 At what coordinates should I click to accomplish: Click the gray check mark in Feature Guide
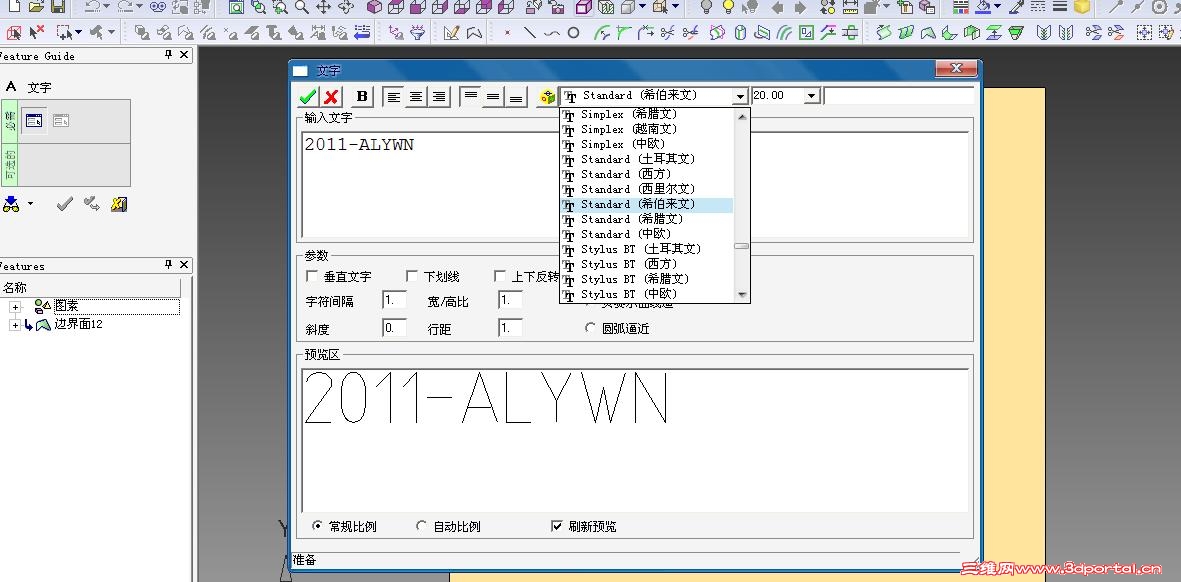click(65, 204)
